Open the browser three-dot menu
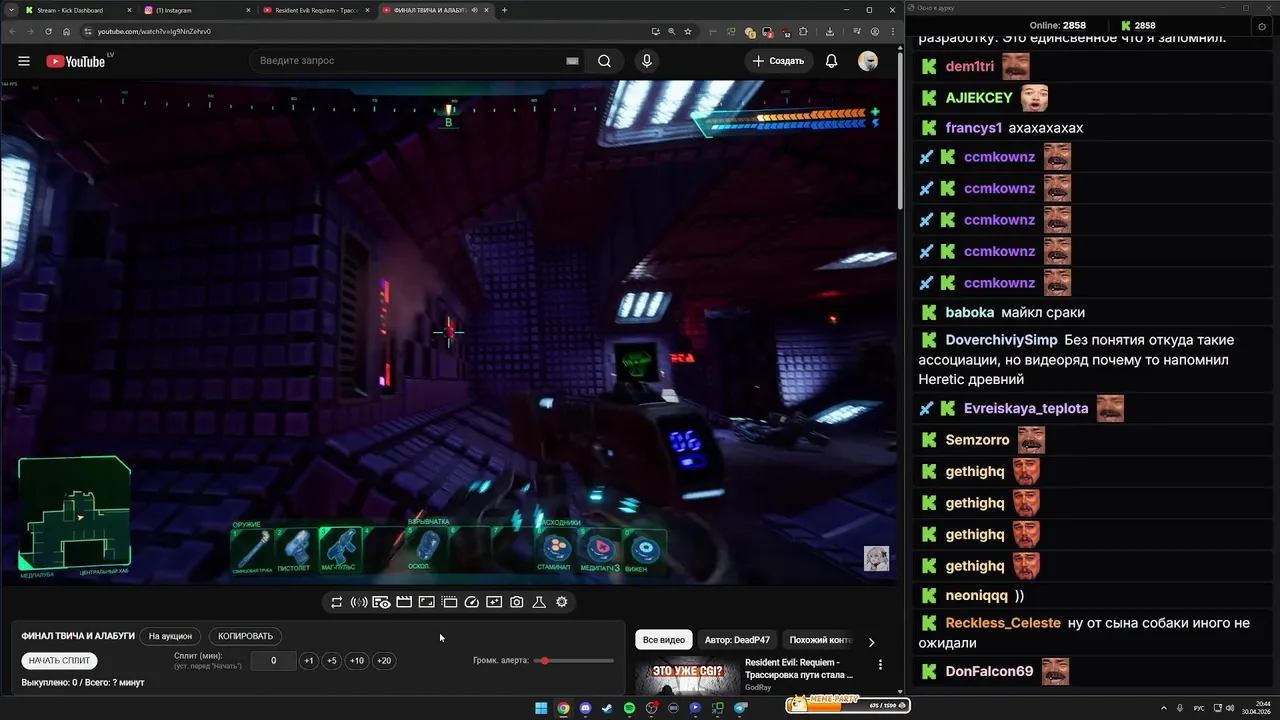 (x=892, y=31)
